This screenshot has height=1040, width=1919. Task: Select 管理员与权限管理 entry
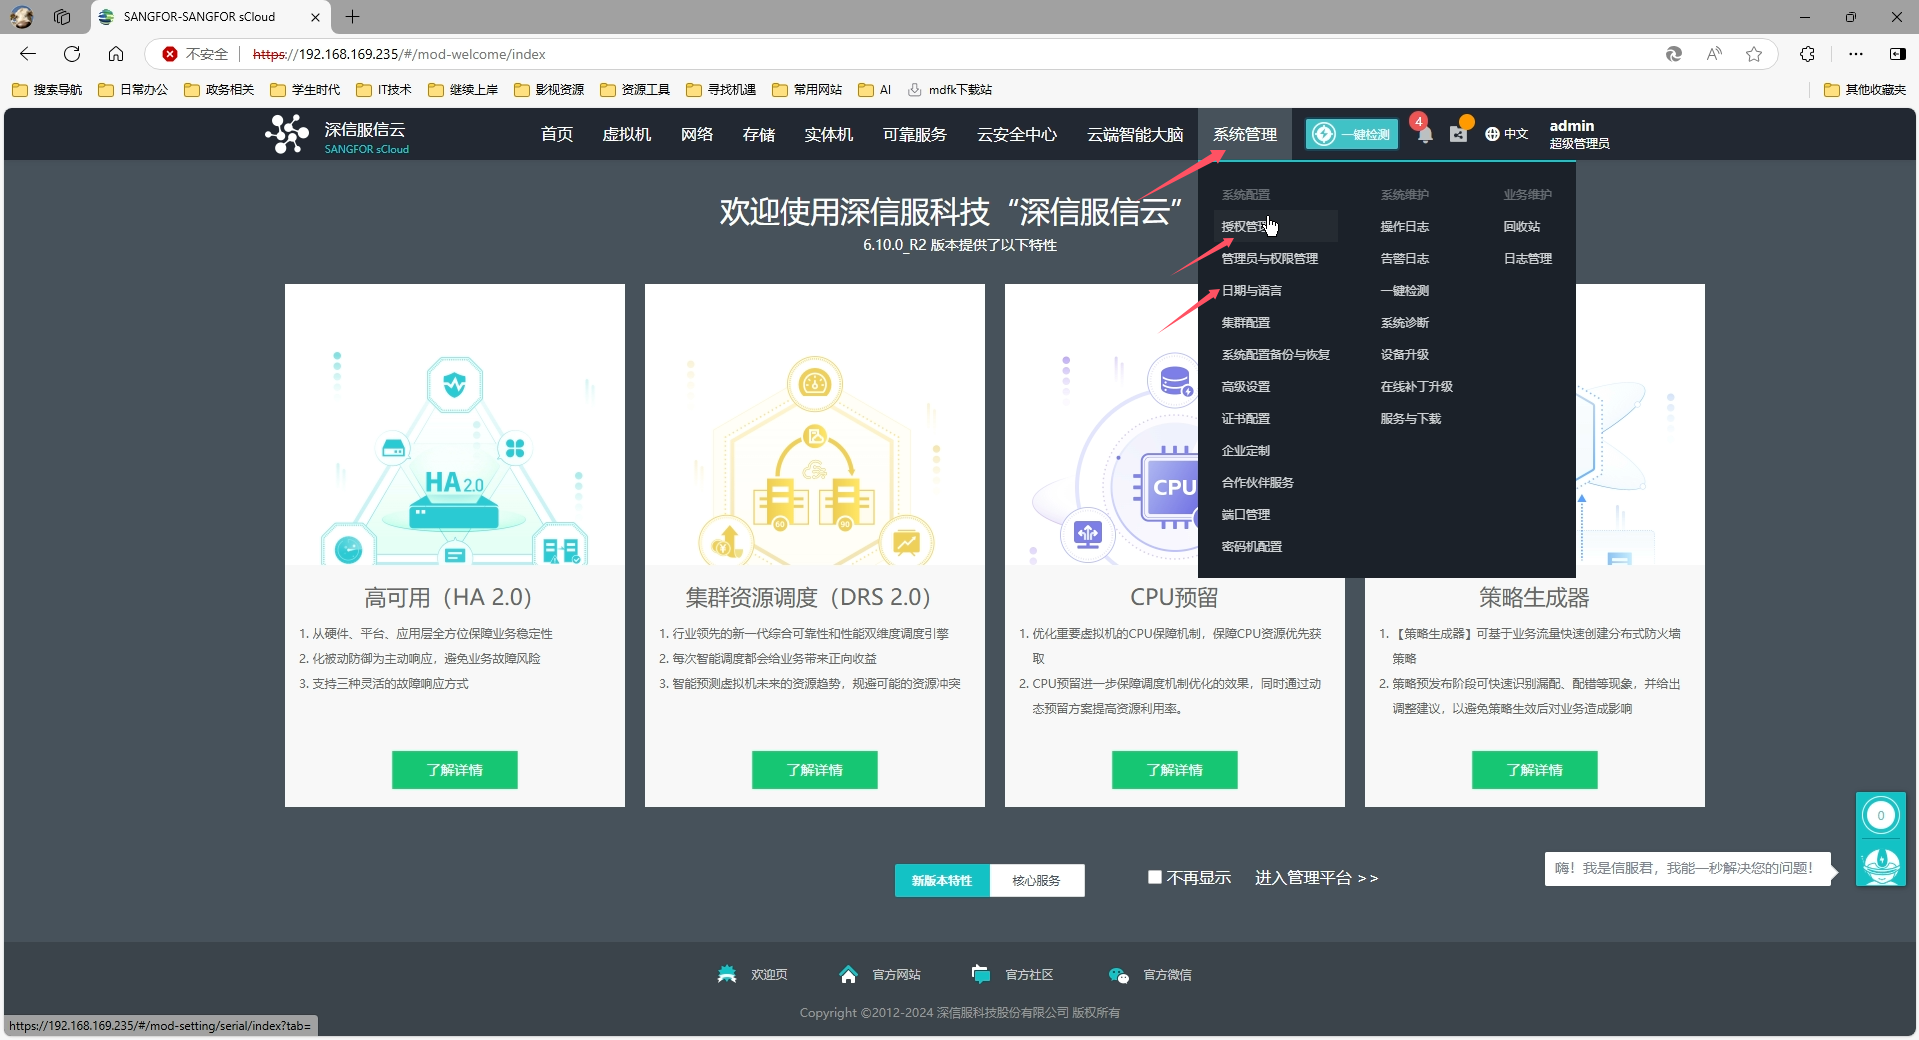pyautogui.click(x=1270, y=258)
